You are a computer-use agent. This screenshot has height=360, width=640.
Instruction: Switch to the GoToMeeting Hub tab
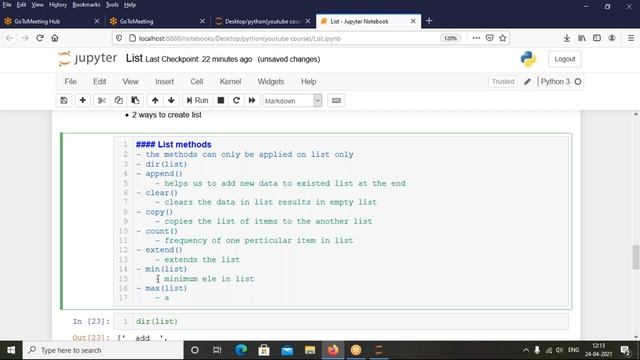[x=50, y=21]
